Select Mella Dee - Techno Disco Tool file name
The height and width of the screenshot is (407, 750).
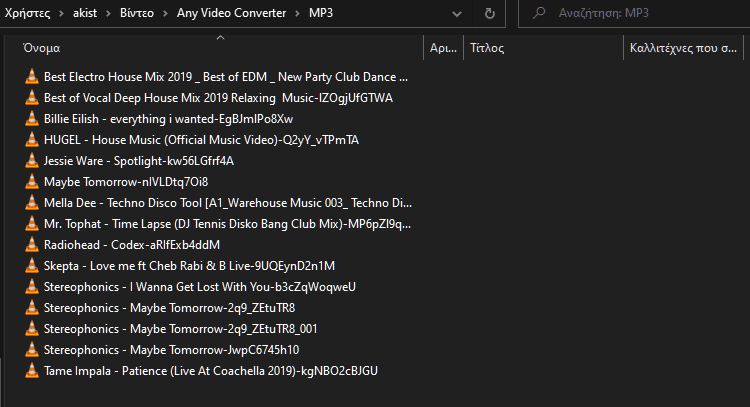tap(228, 203)
